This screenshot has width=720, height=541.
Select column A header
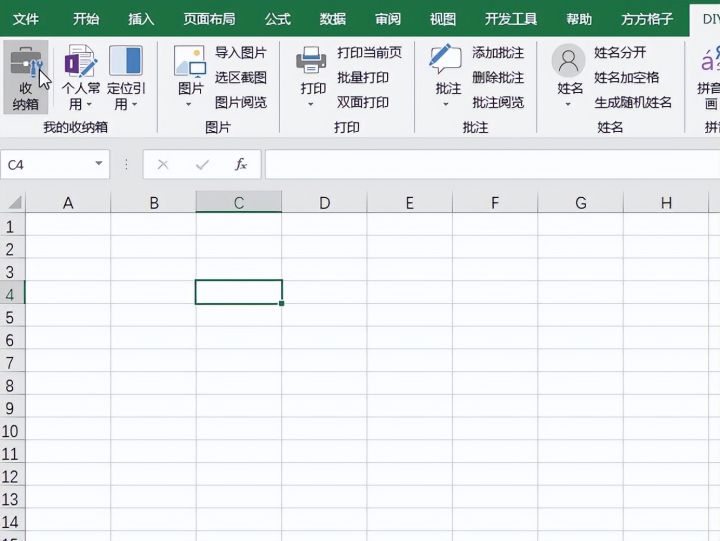[68, 203]
